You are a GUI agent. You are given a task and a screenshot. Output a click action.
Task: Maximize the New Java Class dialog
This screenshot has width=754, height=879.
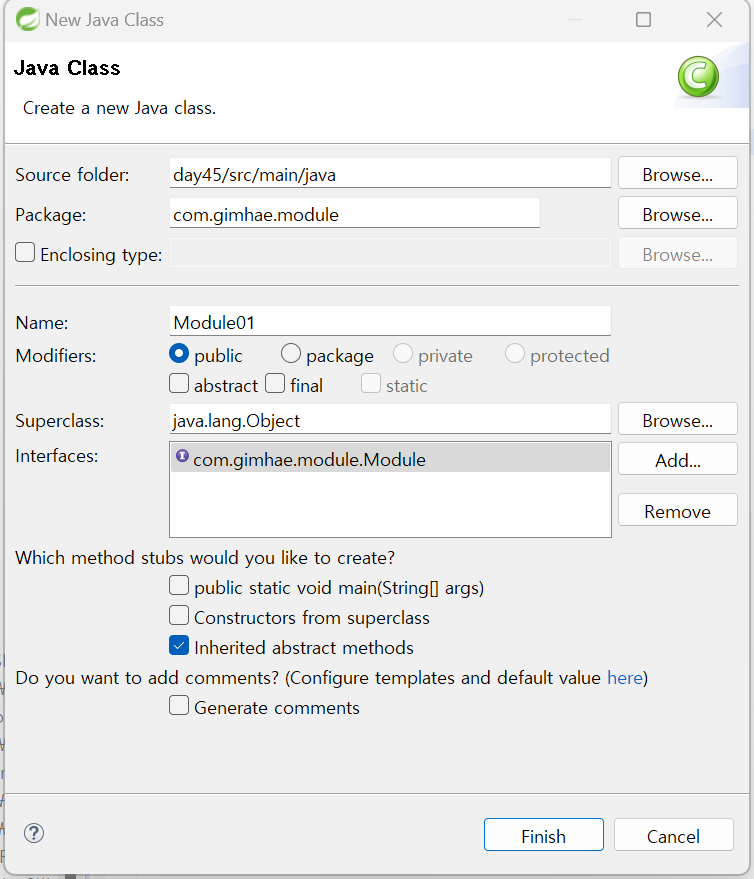click(644, 20)
